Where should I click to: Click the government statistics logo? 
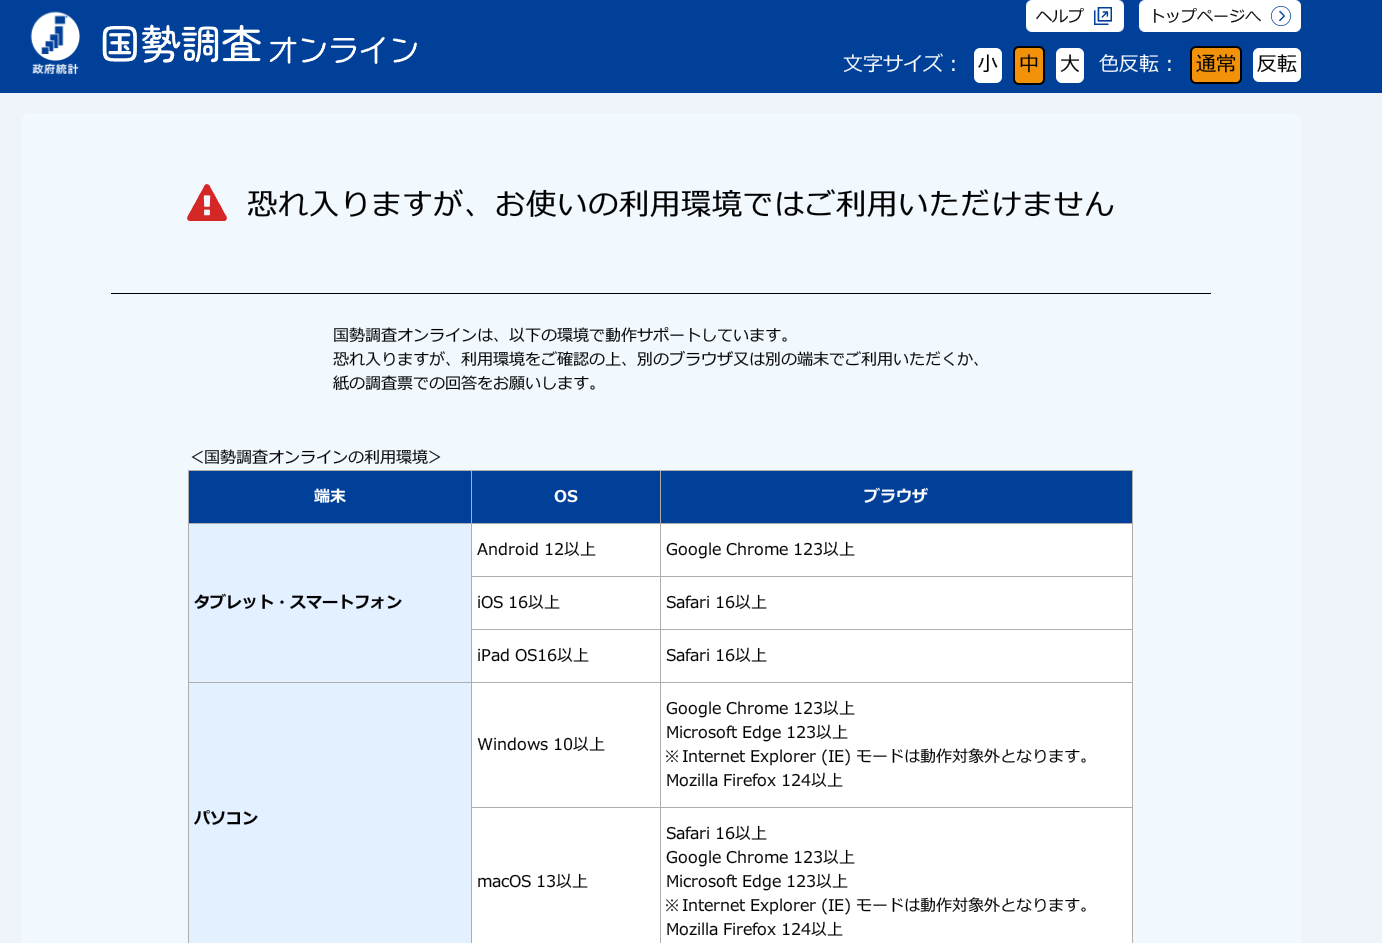(55, 43)
